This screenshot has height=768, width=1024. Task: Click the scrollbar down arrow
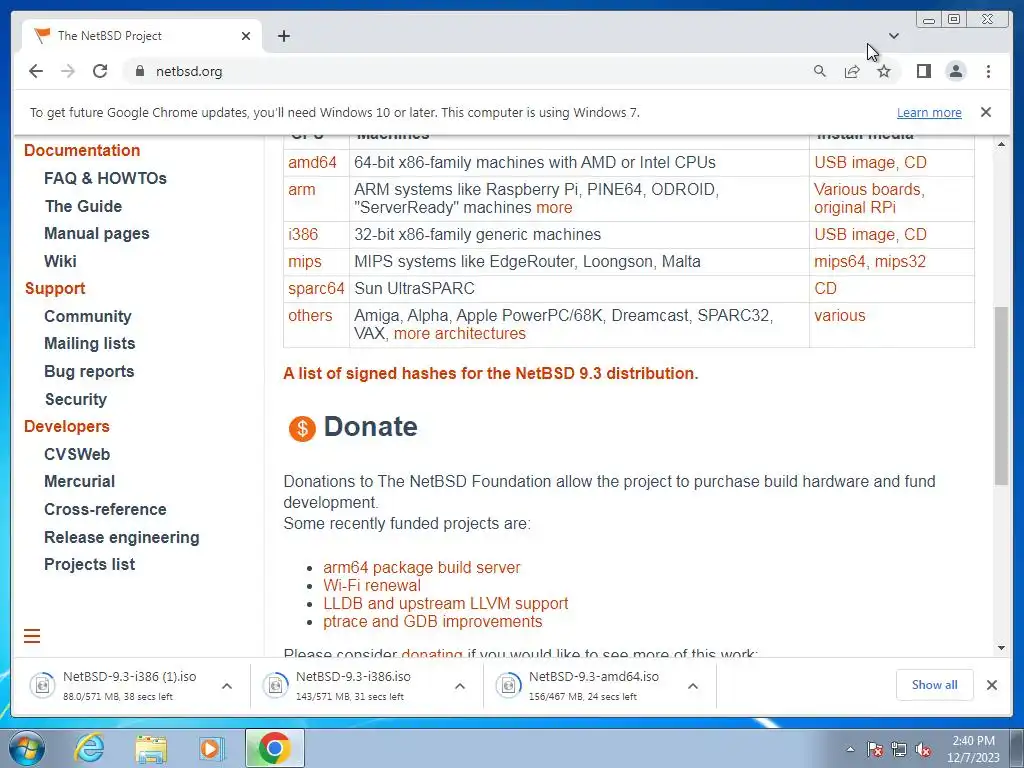click(x=1001, y=648)
